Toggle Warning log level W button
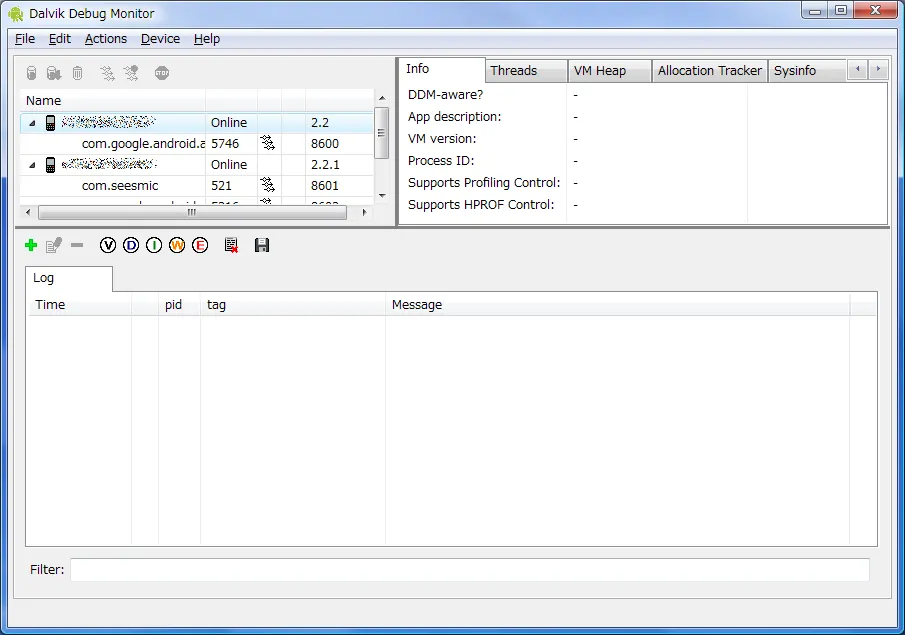Image resolution: width=905 pixels, height=635 pixels. point(177,245)
